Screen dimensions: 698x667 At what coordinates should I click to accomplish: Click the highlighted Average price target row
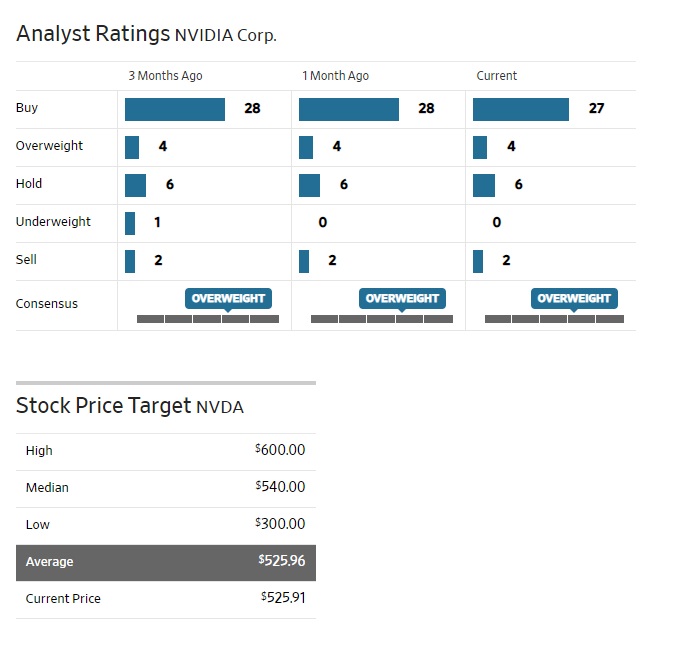(x=166, y=562)
